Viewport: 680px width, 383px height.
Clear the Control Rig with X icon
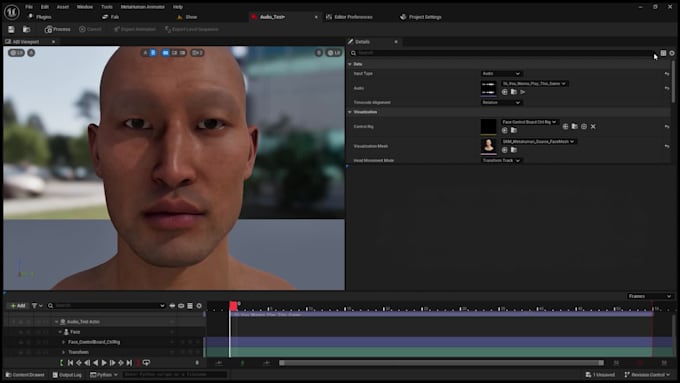(x=593, y=127)
